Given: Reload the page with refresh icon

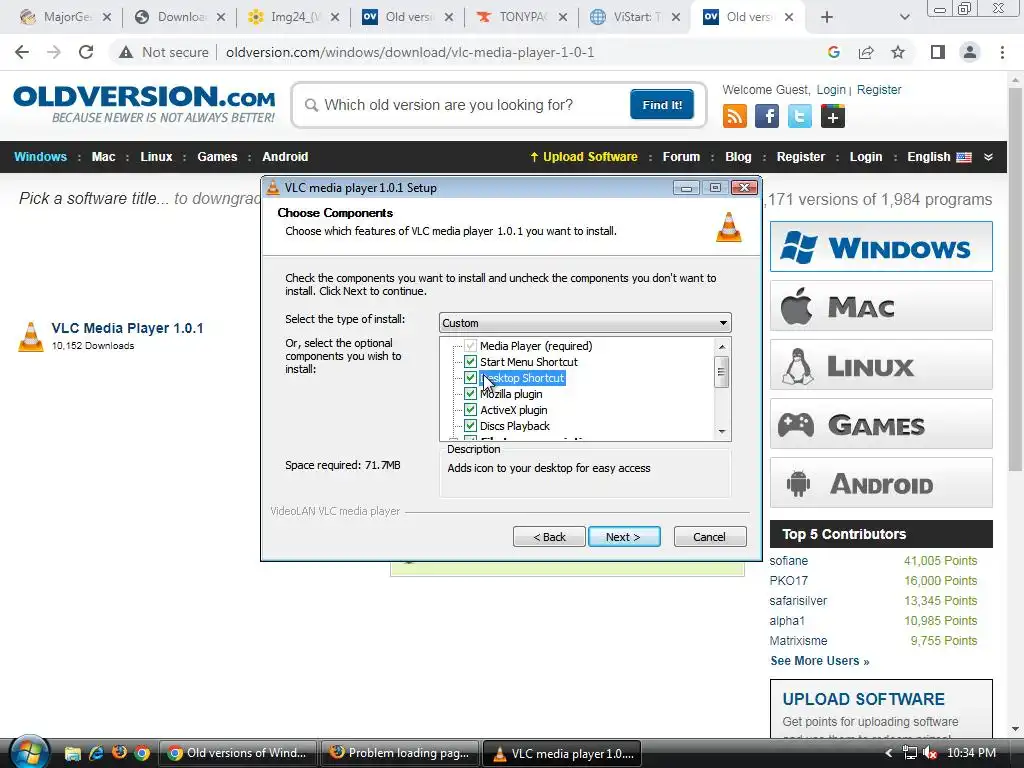Looking at the screenshot, I should tap(86, 52).
